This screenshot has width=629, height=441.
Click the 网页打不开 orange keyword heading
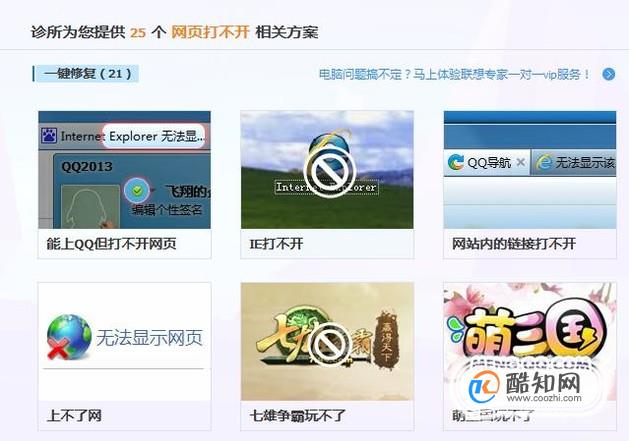point(210,32)
